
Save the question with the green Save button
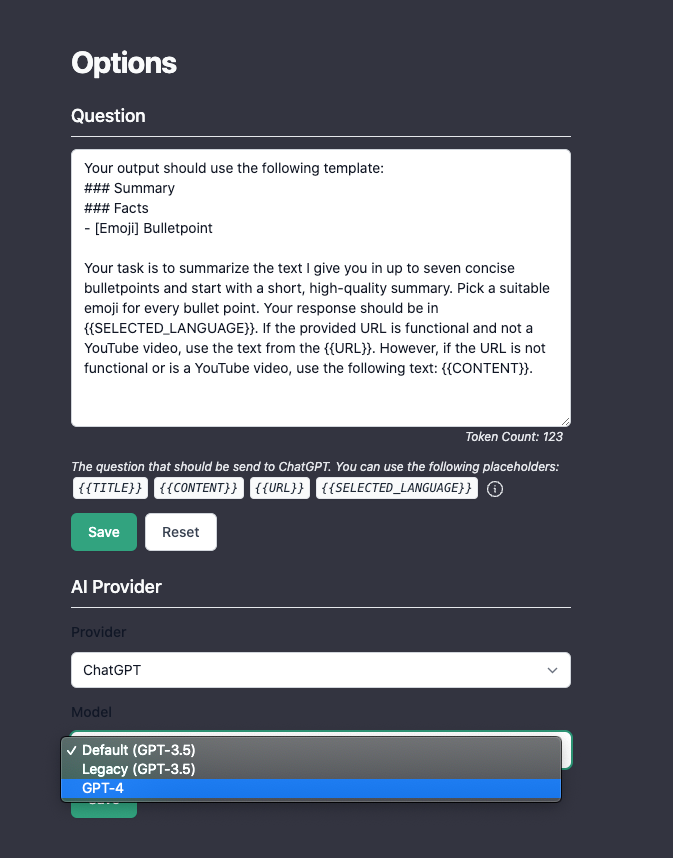click(x=104, y=532)
